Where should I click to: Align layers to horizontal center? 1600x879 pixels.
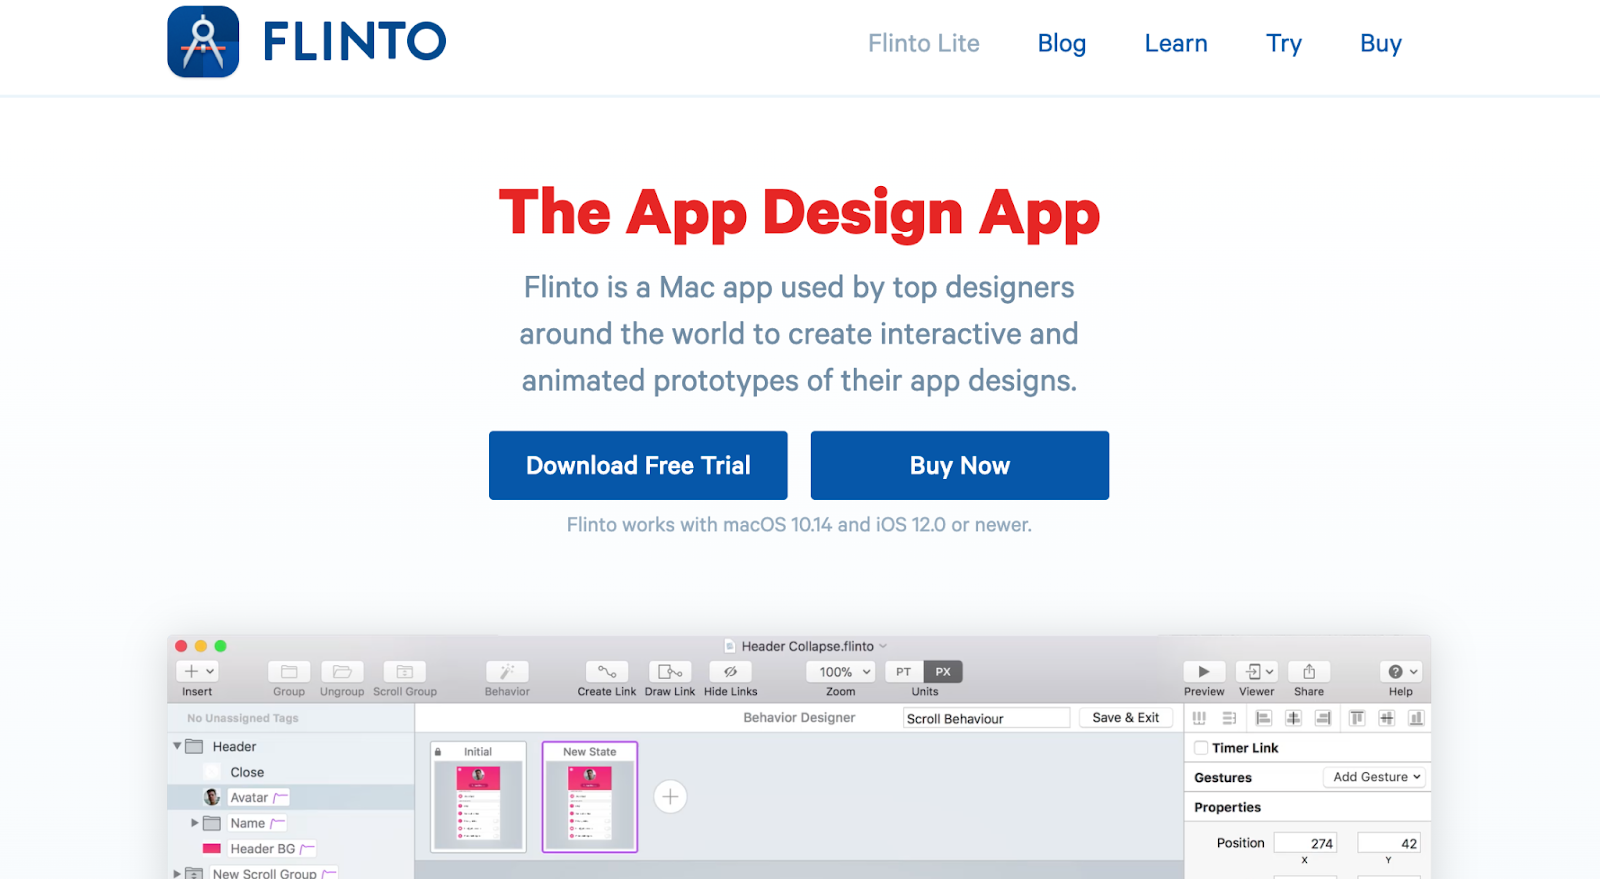[1293, 718]
